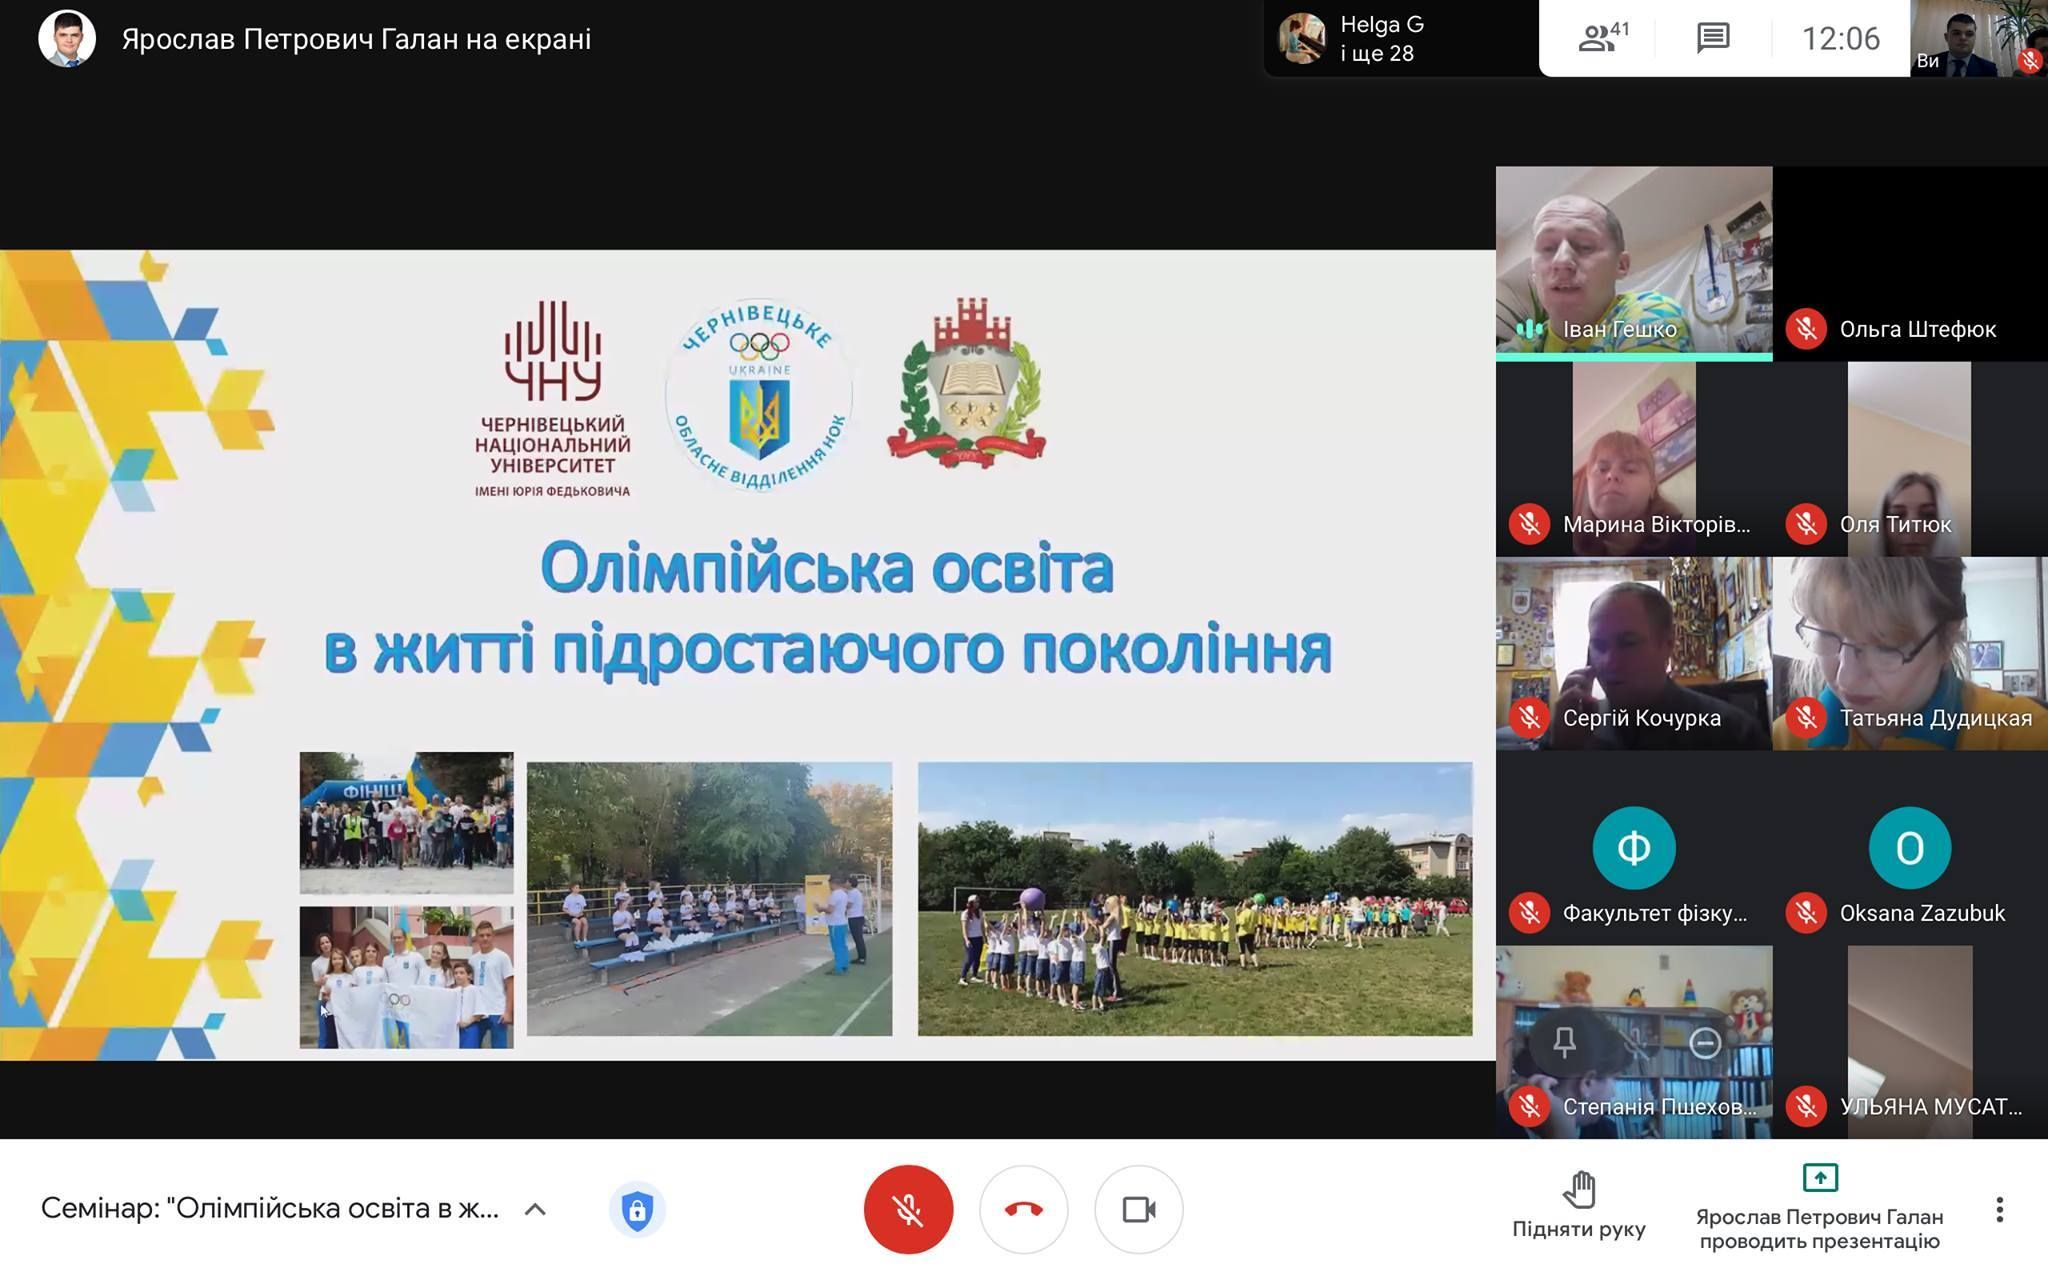Expand meeting details chevron next to Семінар title
Screen dimensions: 2048x1280
[x=535, y=1209]
